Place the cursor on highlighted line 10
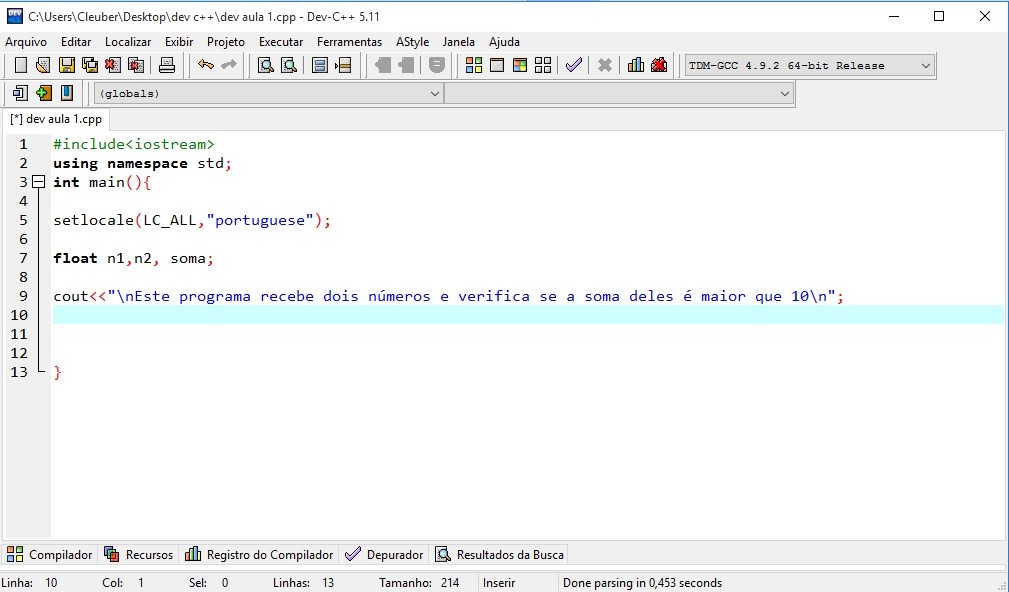This screenshot has width=1009, height=592. pos(300,315)
